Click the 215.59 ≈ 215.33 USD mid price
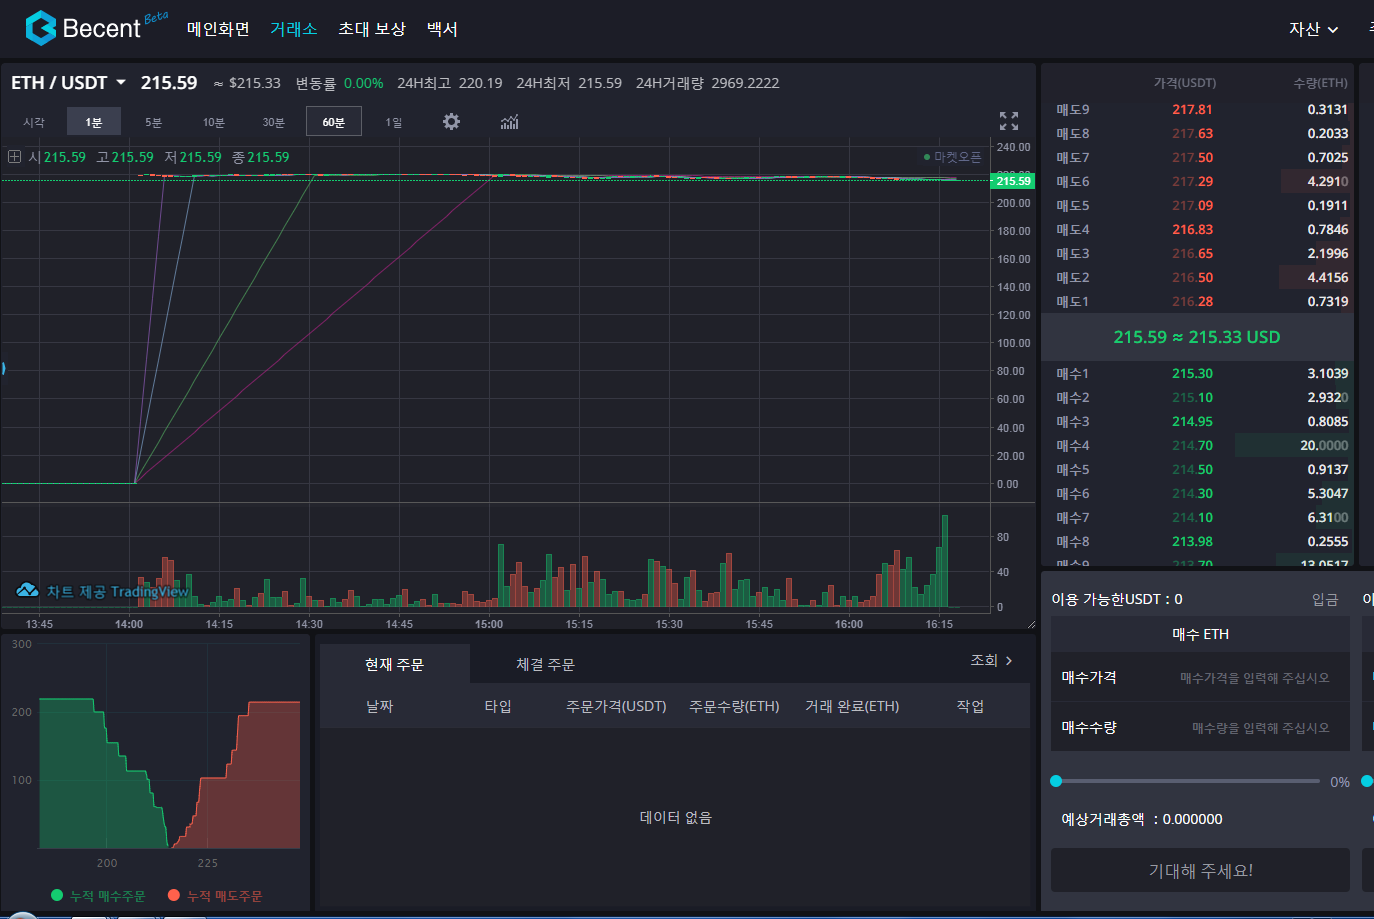Image resolution: width=1374 pixels, height=919 pixels. click(x=1196, y=337)
